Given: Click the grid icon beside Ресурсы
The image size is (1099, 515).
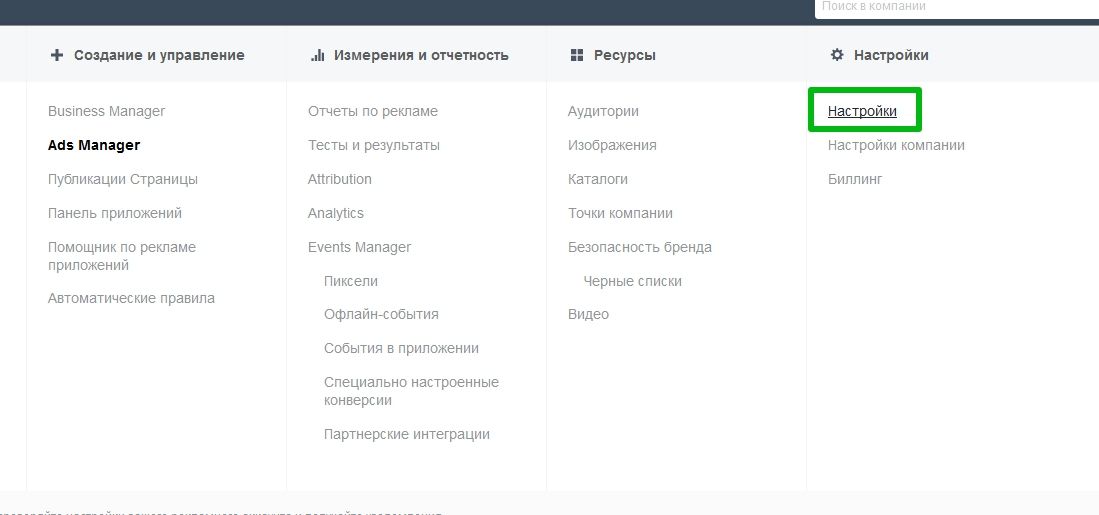Looking at the screenshot, I should click(577, 55).
